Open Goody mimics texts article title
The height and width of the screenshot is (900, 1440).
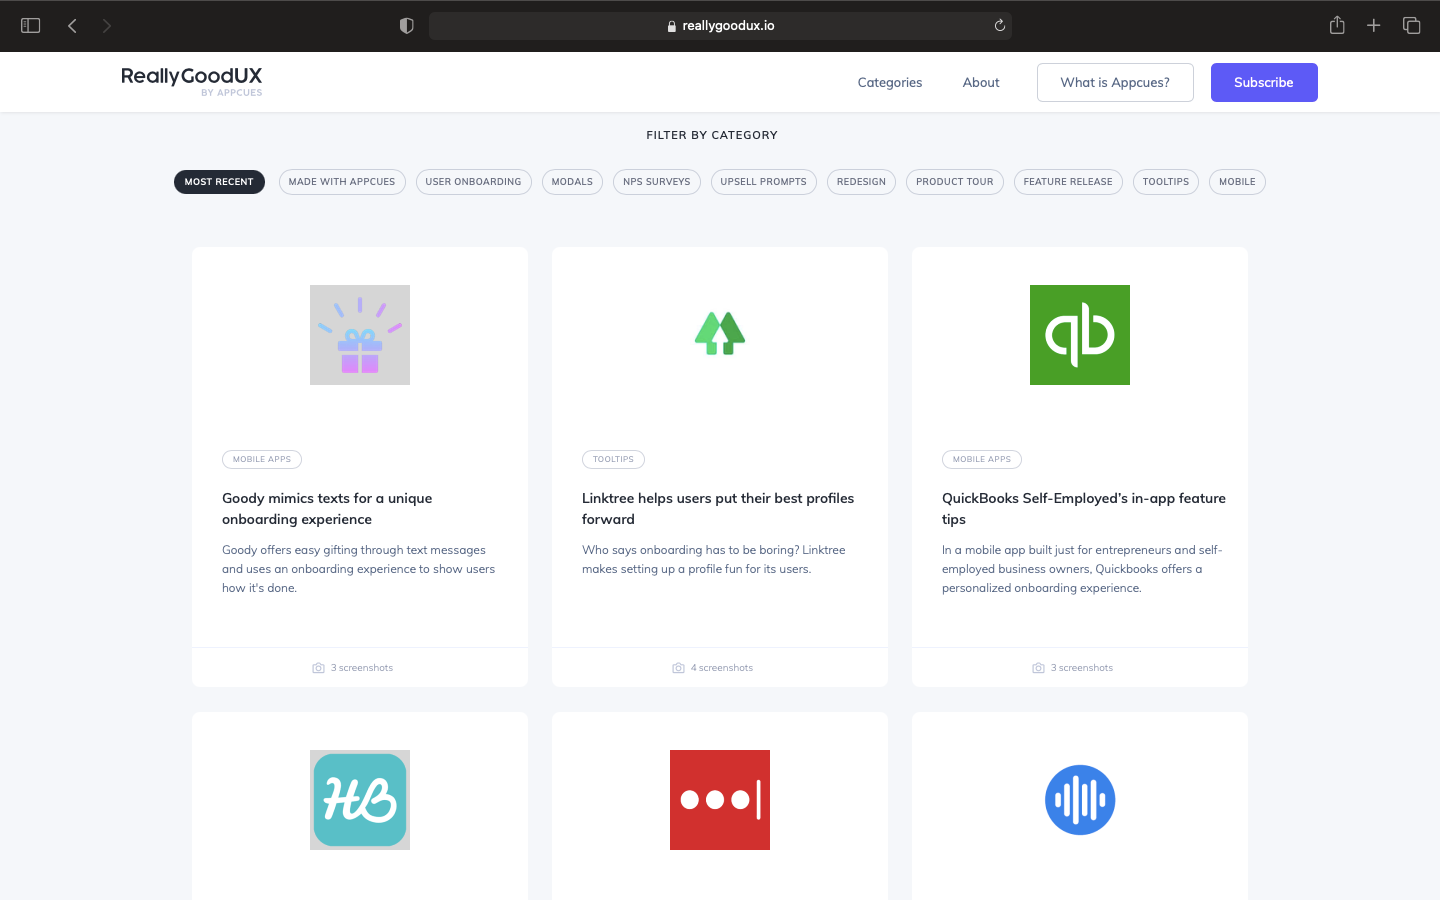(x=327, y=509)
